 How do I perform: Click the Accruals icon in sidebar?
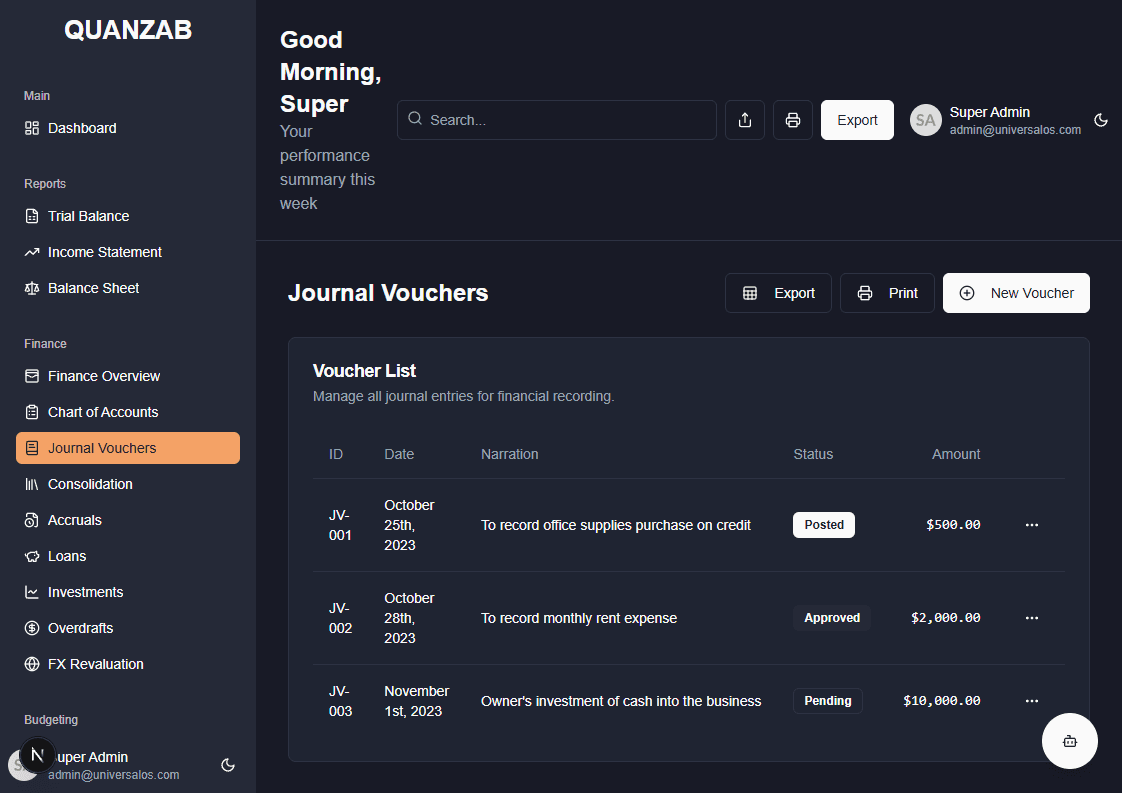click(x=31, y=520)
